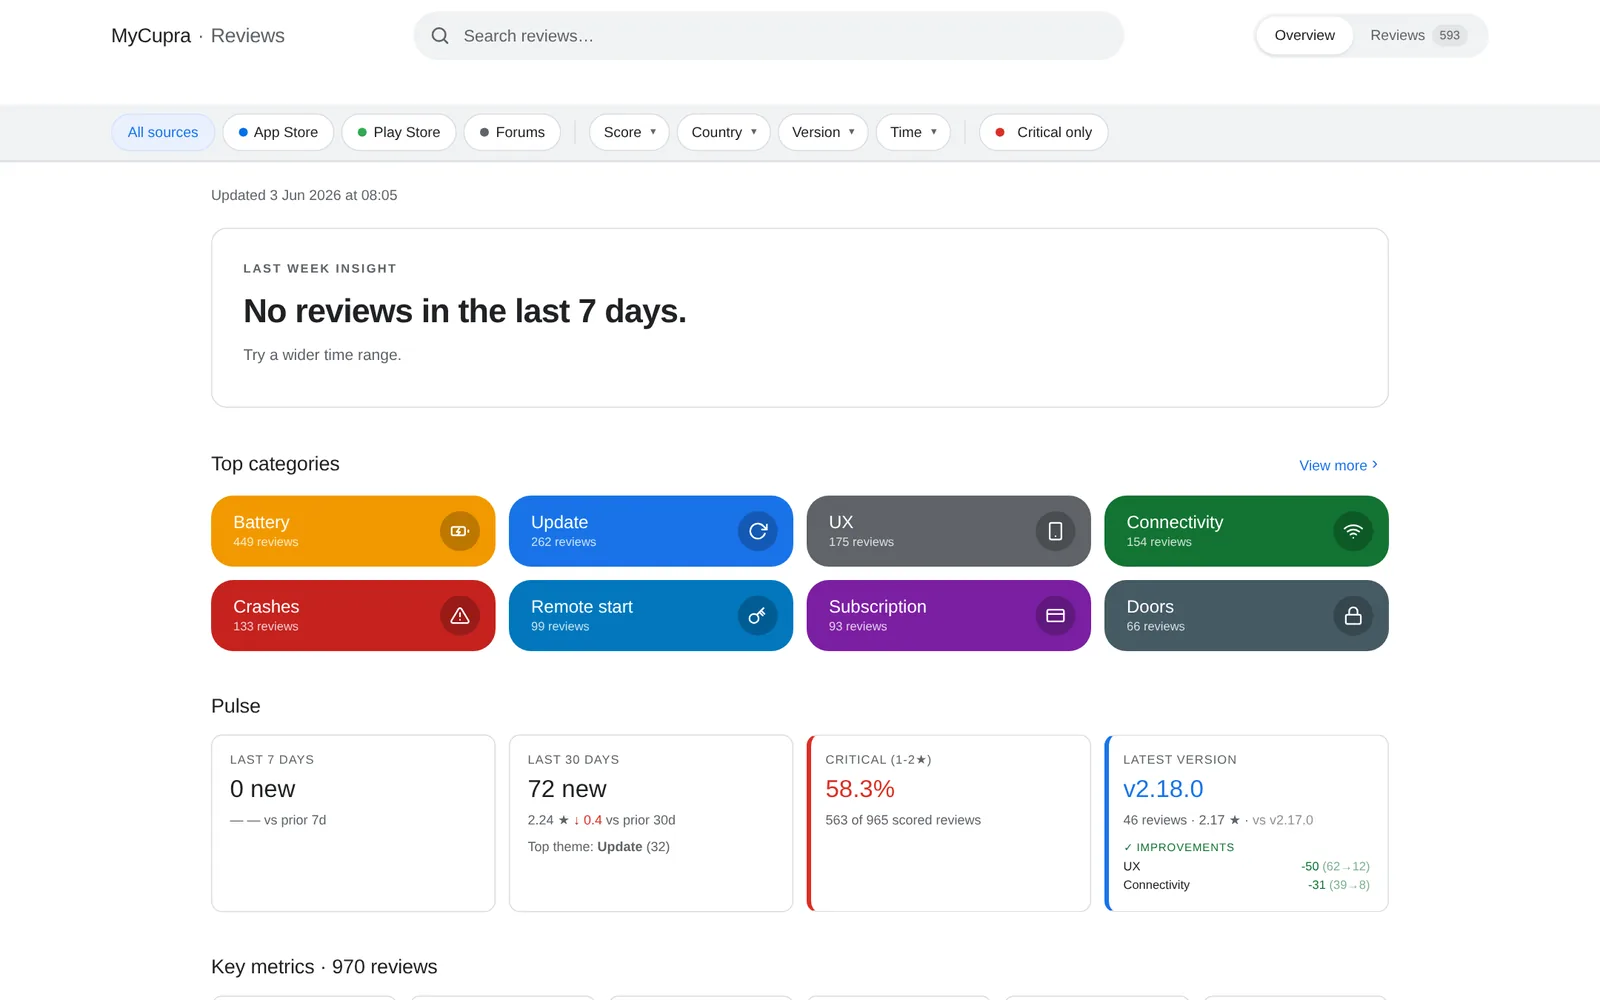Open the Country dropdown filter
1600x1000 pixels.
[724, 132]
